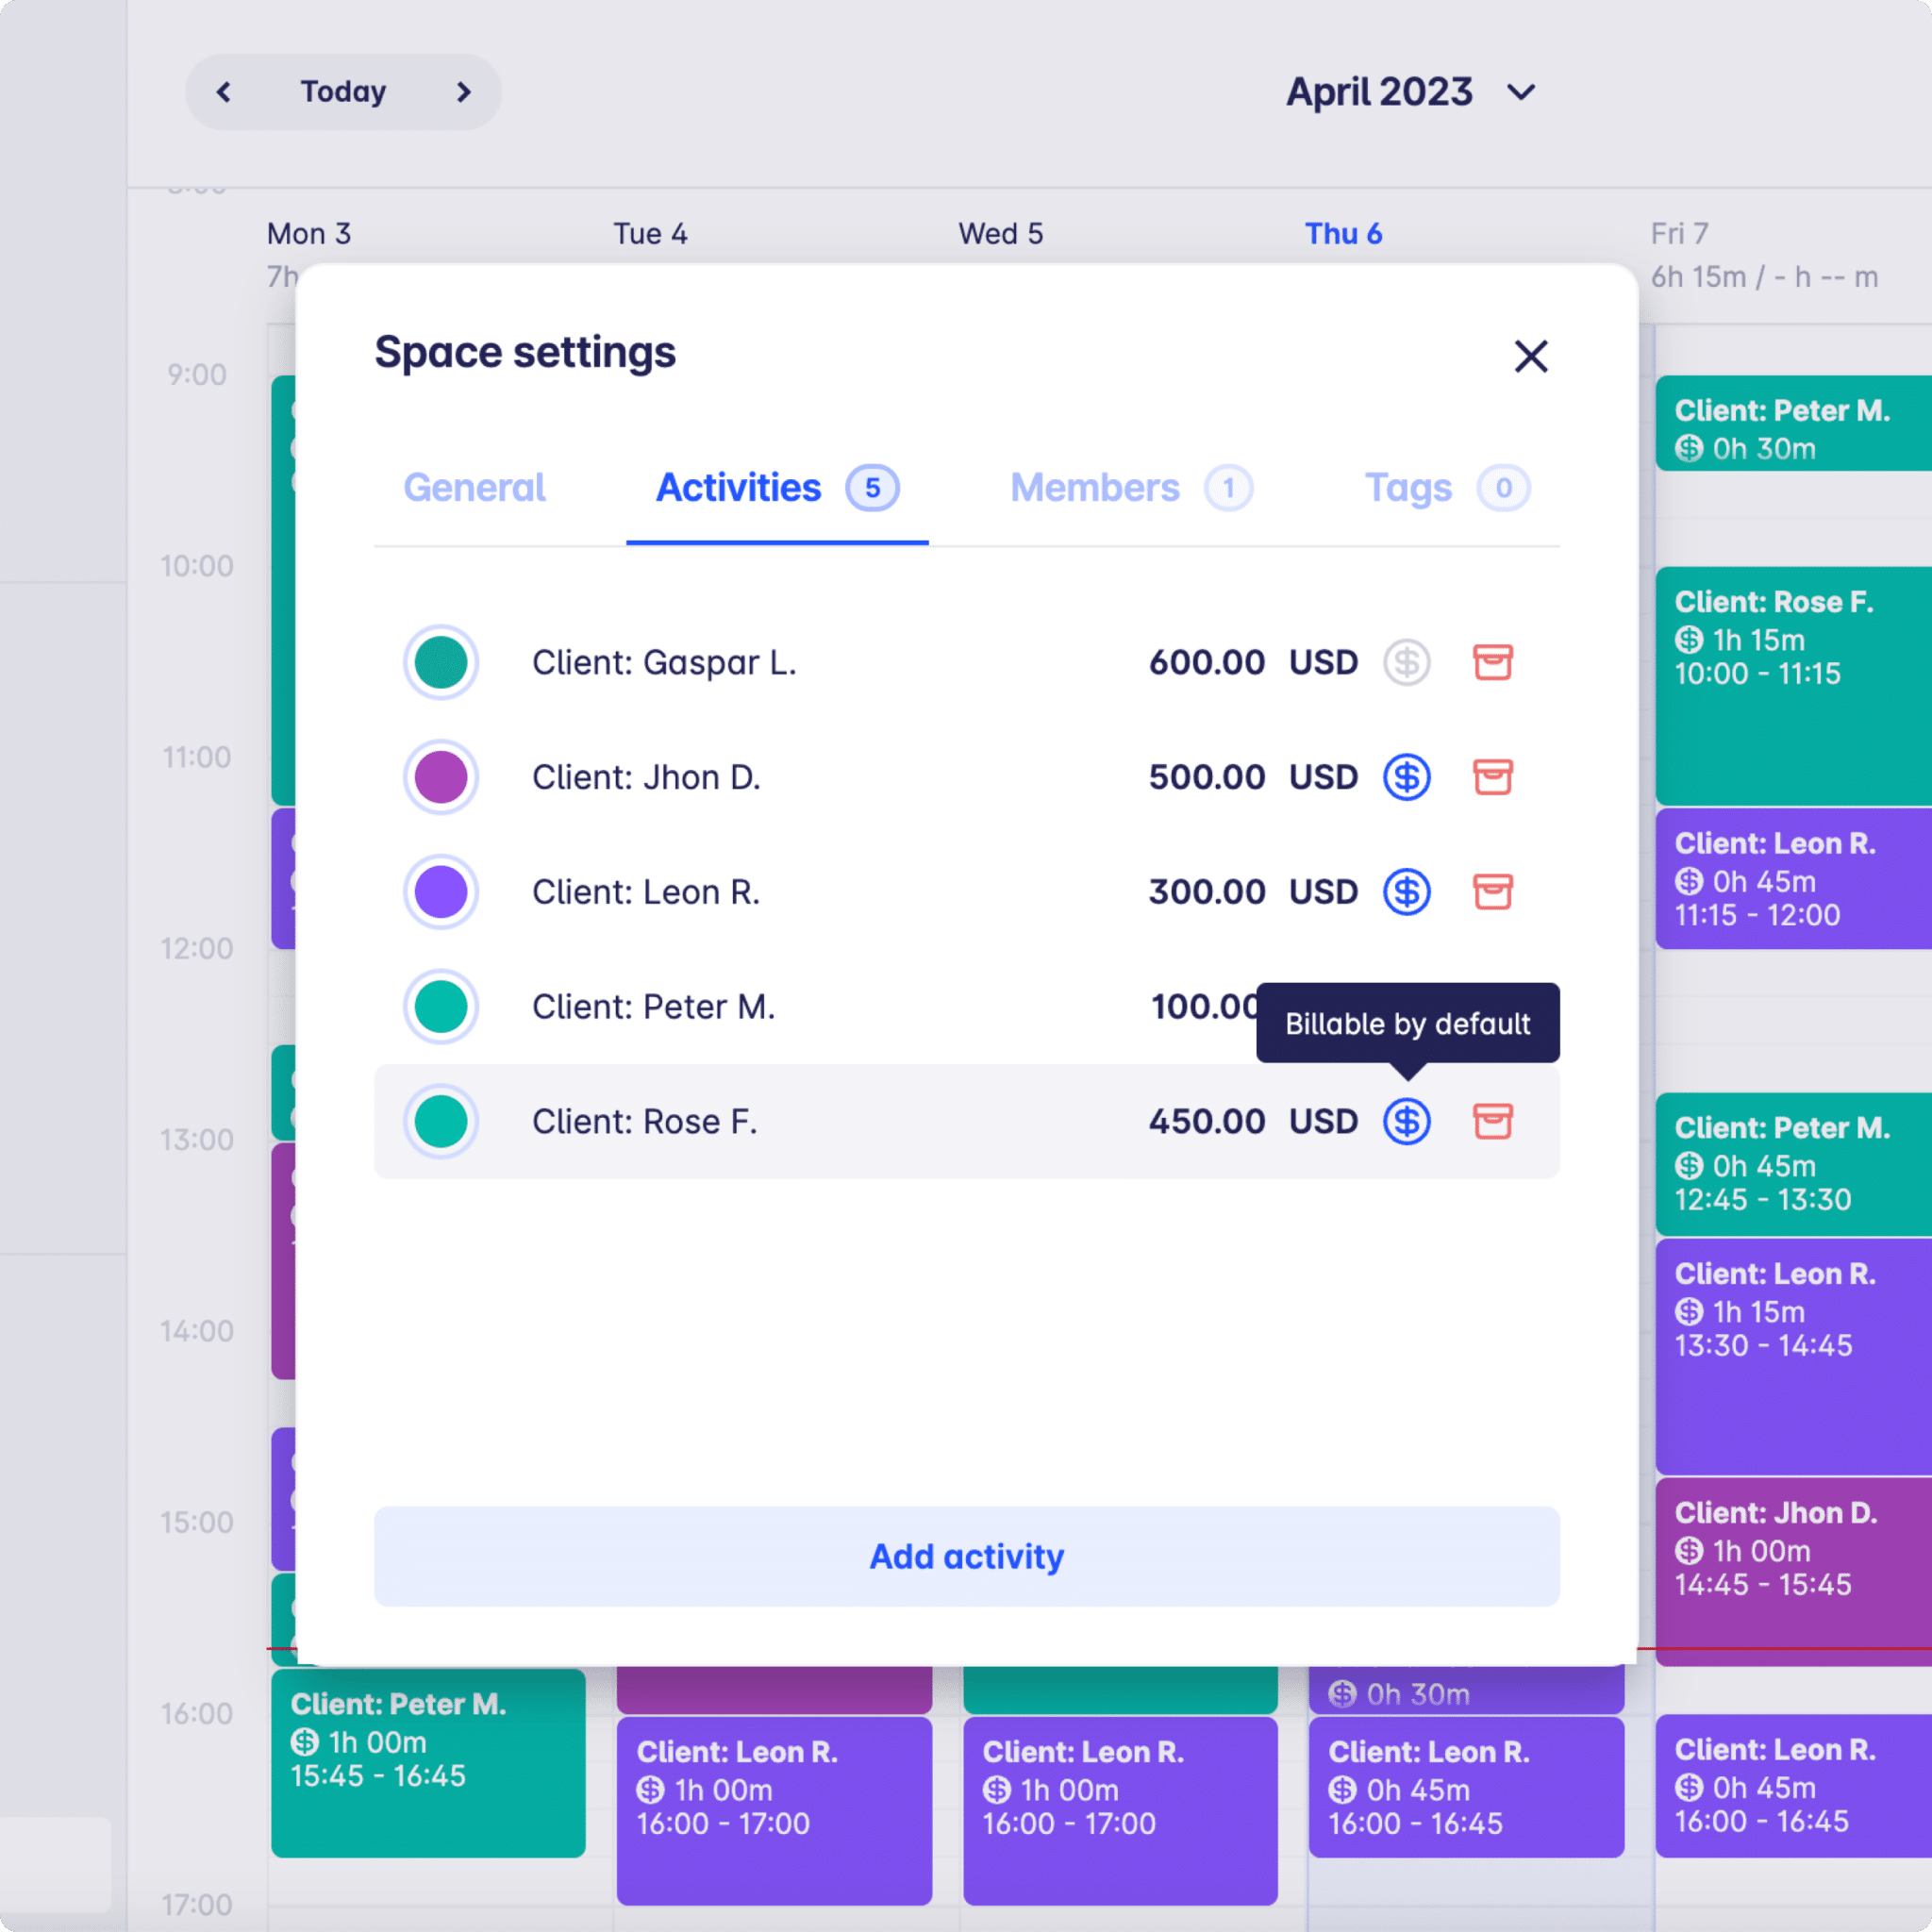Archive the Client: Rose F. activity
Screen dimensions: 1932x1932
[1492, 1121]
